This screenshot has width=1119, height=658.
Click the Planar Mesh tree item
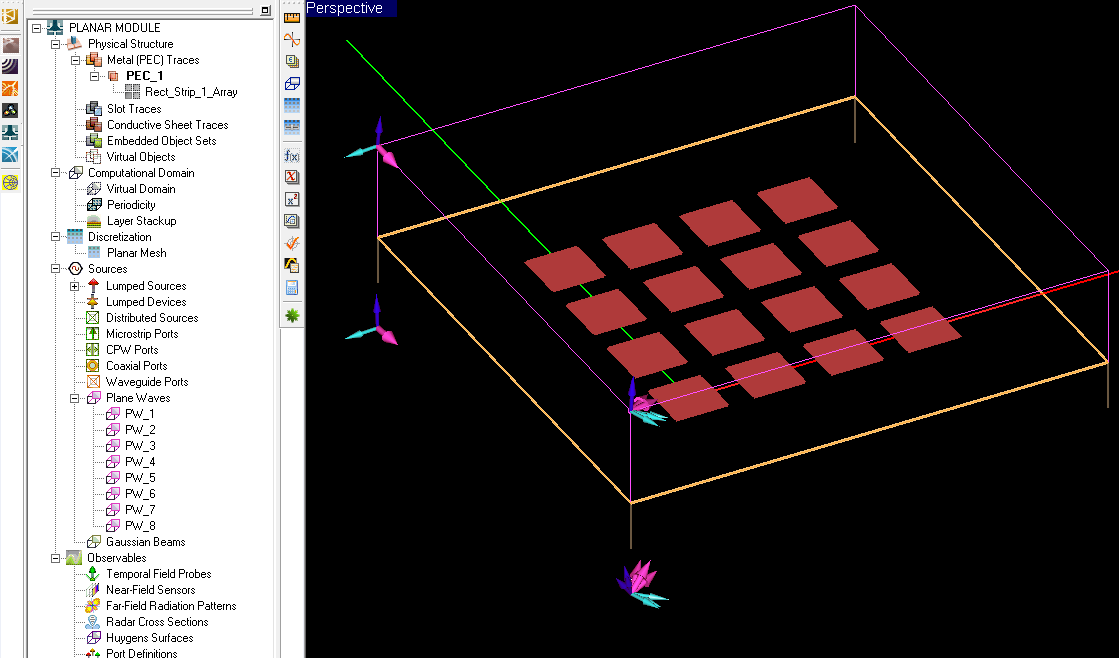coord(136,253)
